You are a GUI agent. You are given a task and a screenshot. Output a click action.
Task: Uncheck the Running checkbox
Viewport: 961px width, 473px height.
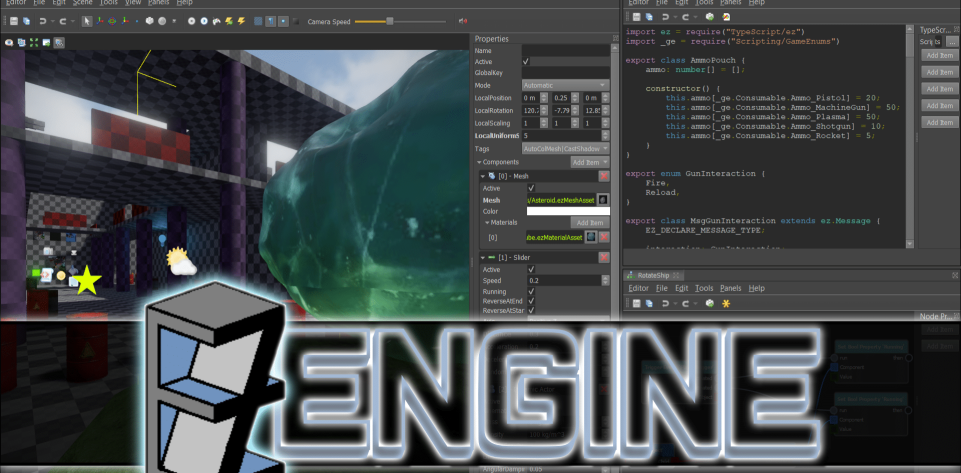(x=531, y=291)
